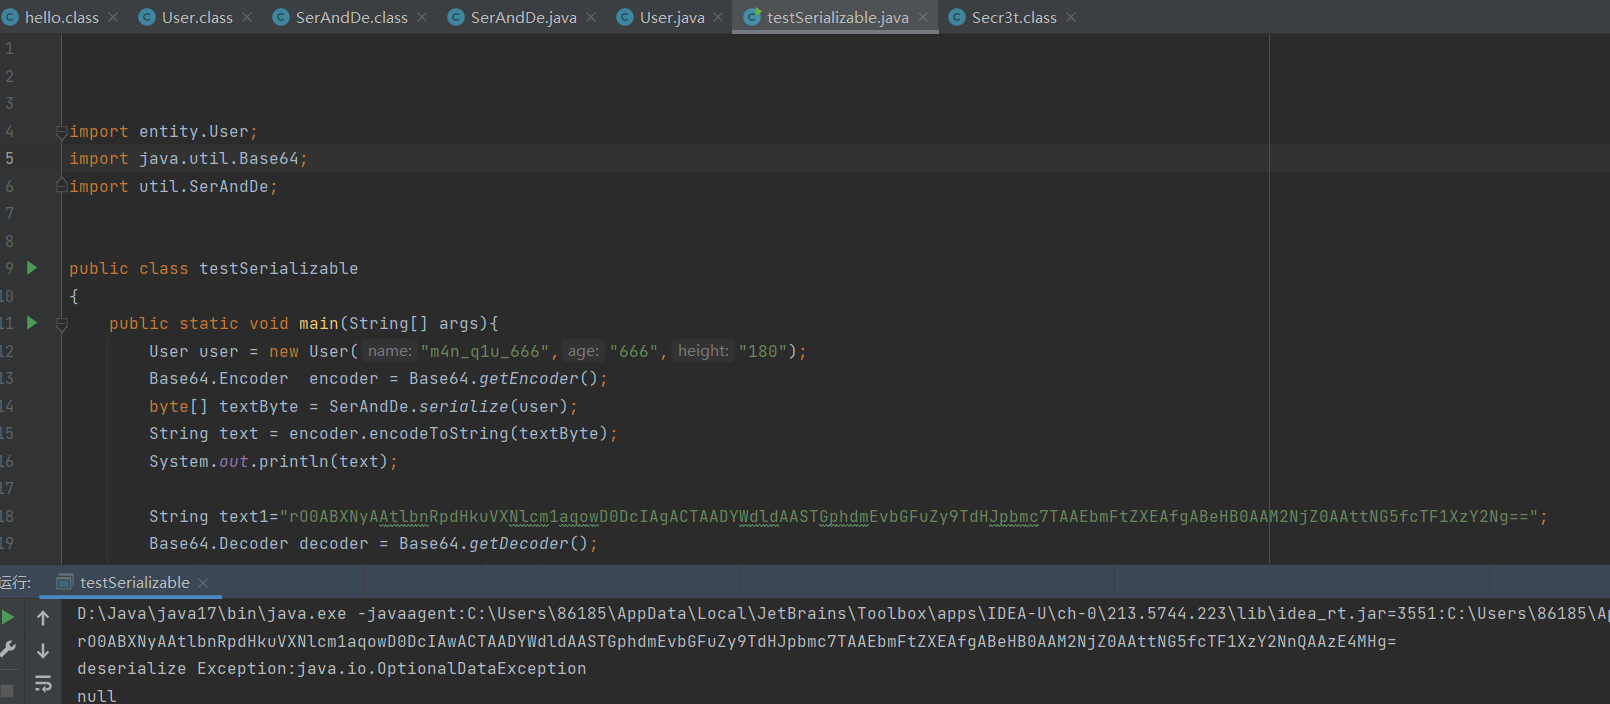Click the null output console line
1610x704 pixels.
[x=96, y=695]
